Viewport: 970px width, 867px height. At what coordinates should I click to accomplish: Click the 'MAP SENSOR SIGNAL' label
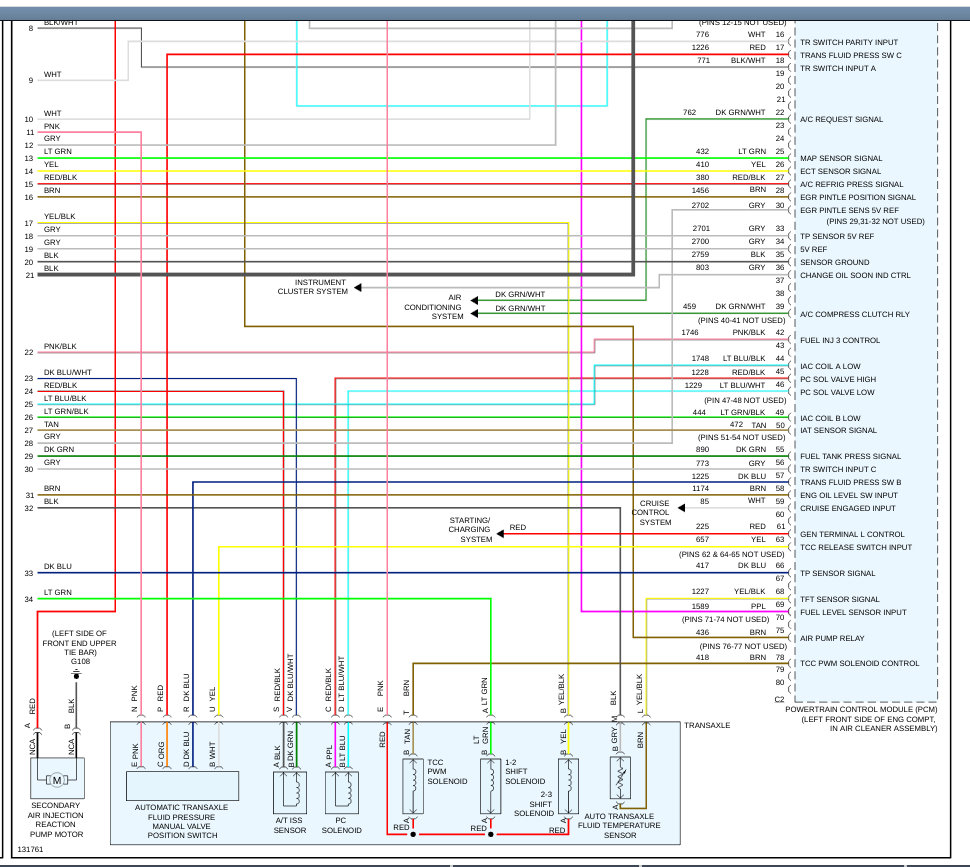(841, 158)
